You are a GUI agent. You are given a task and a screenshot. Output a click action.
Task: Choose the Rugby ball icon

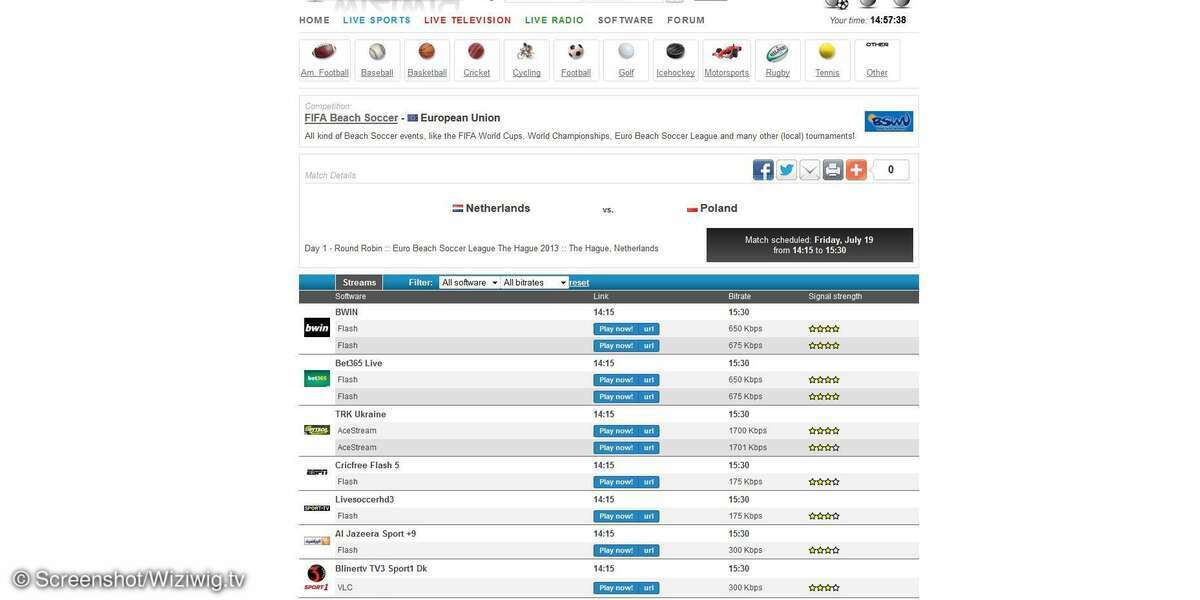tap(778, 52)
